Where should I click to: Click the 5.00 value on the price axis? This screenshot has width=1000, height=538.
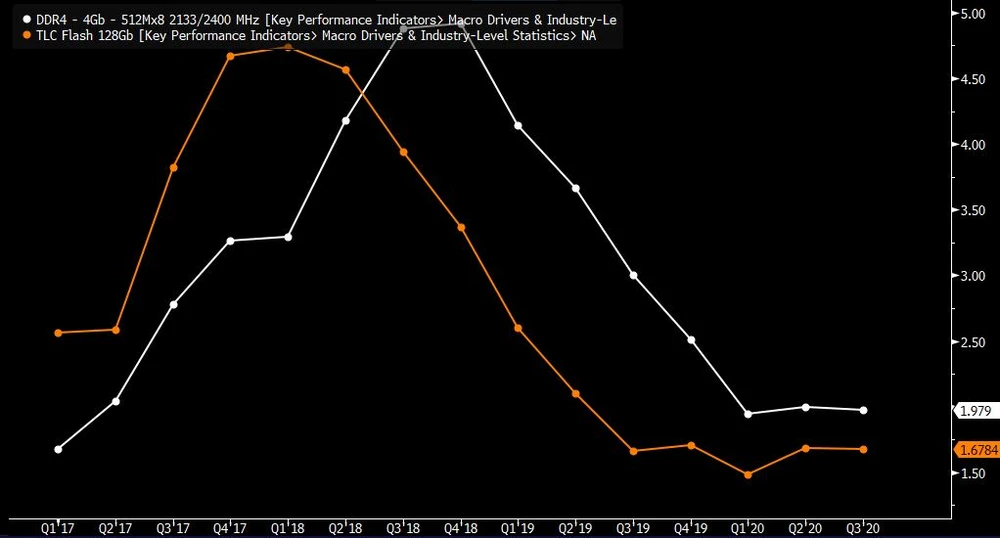(x=973, y=14)
